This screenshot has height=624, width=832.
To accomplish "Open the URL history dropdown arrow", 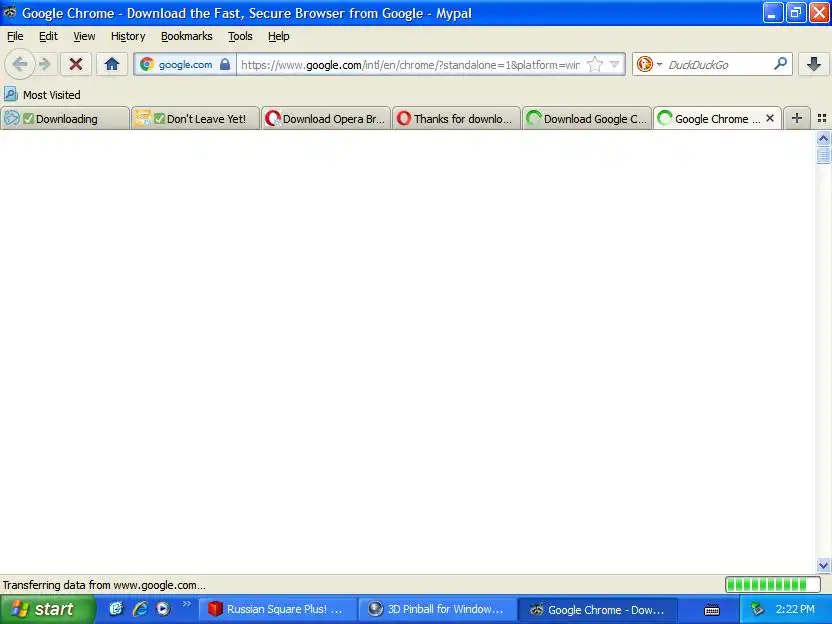I will [x=614, y=65].
